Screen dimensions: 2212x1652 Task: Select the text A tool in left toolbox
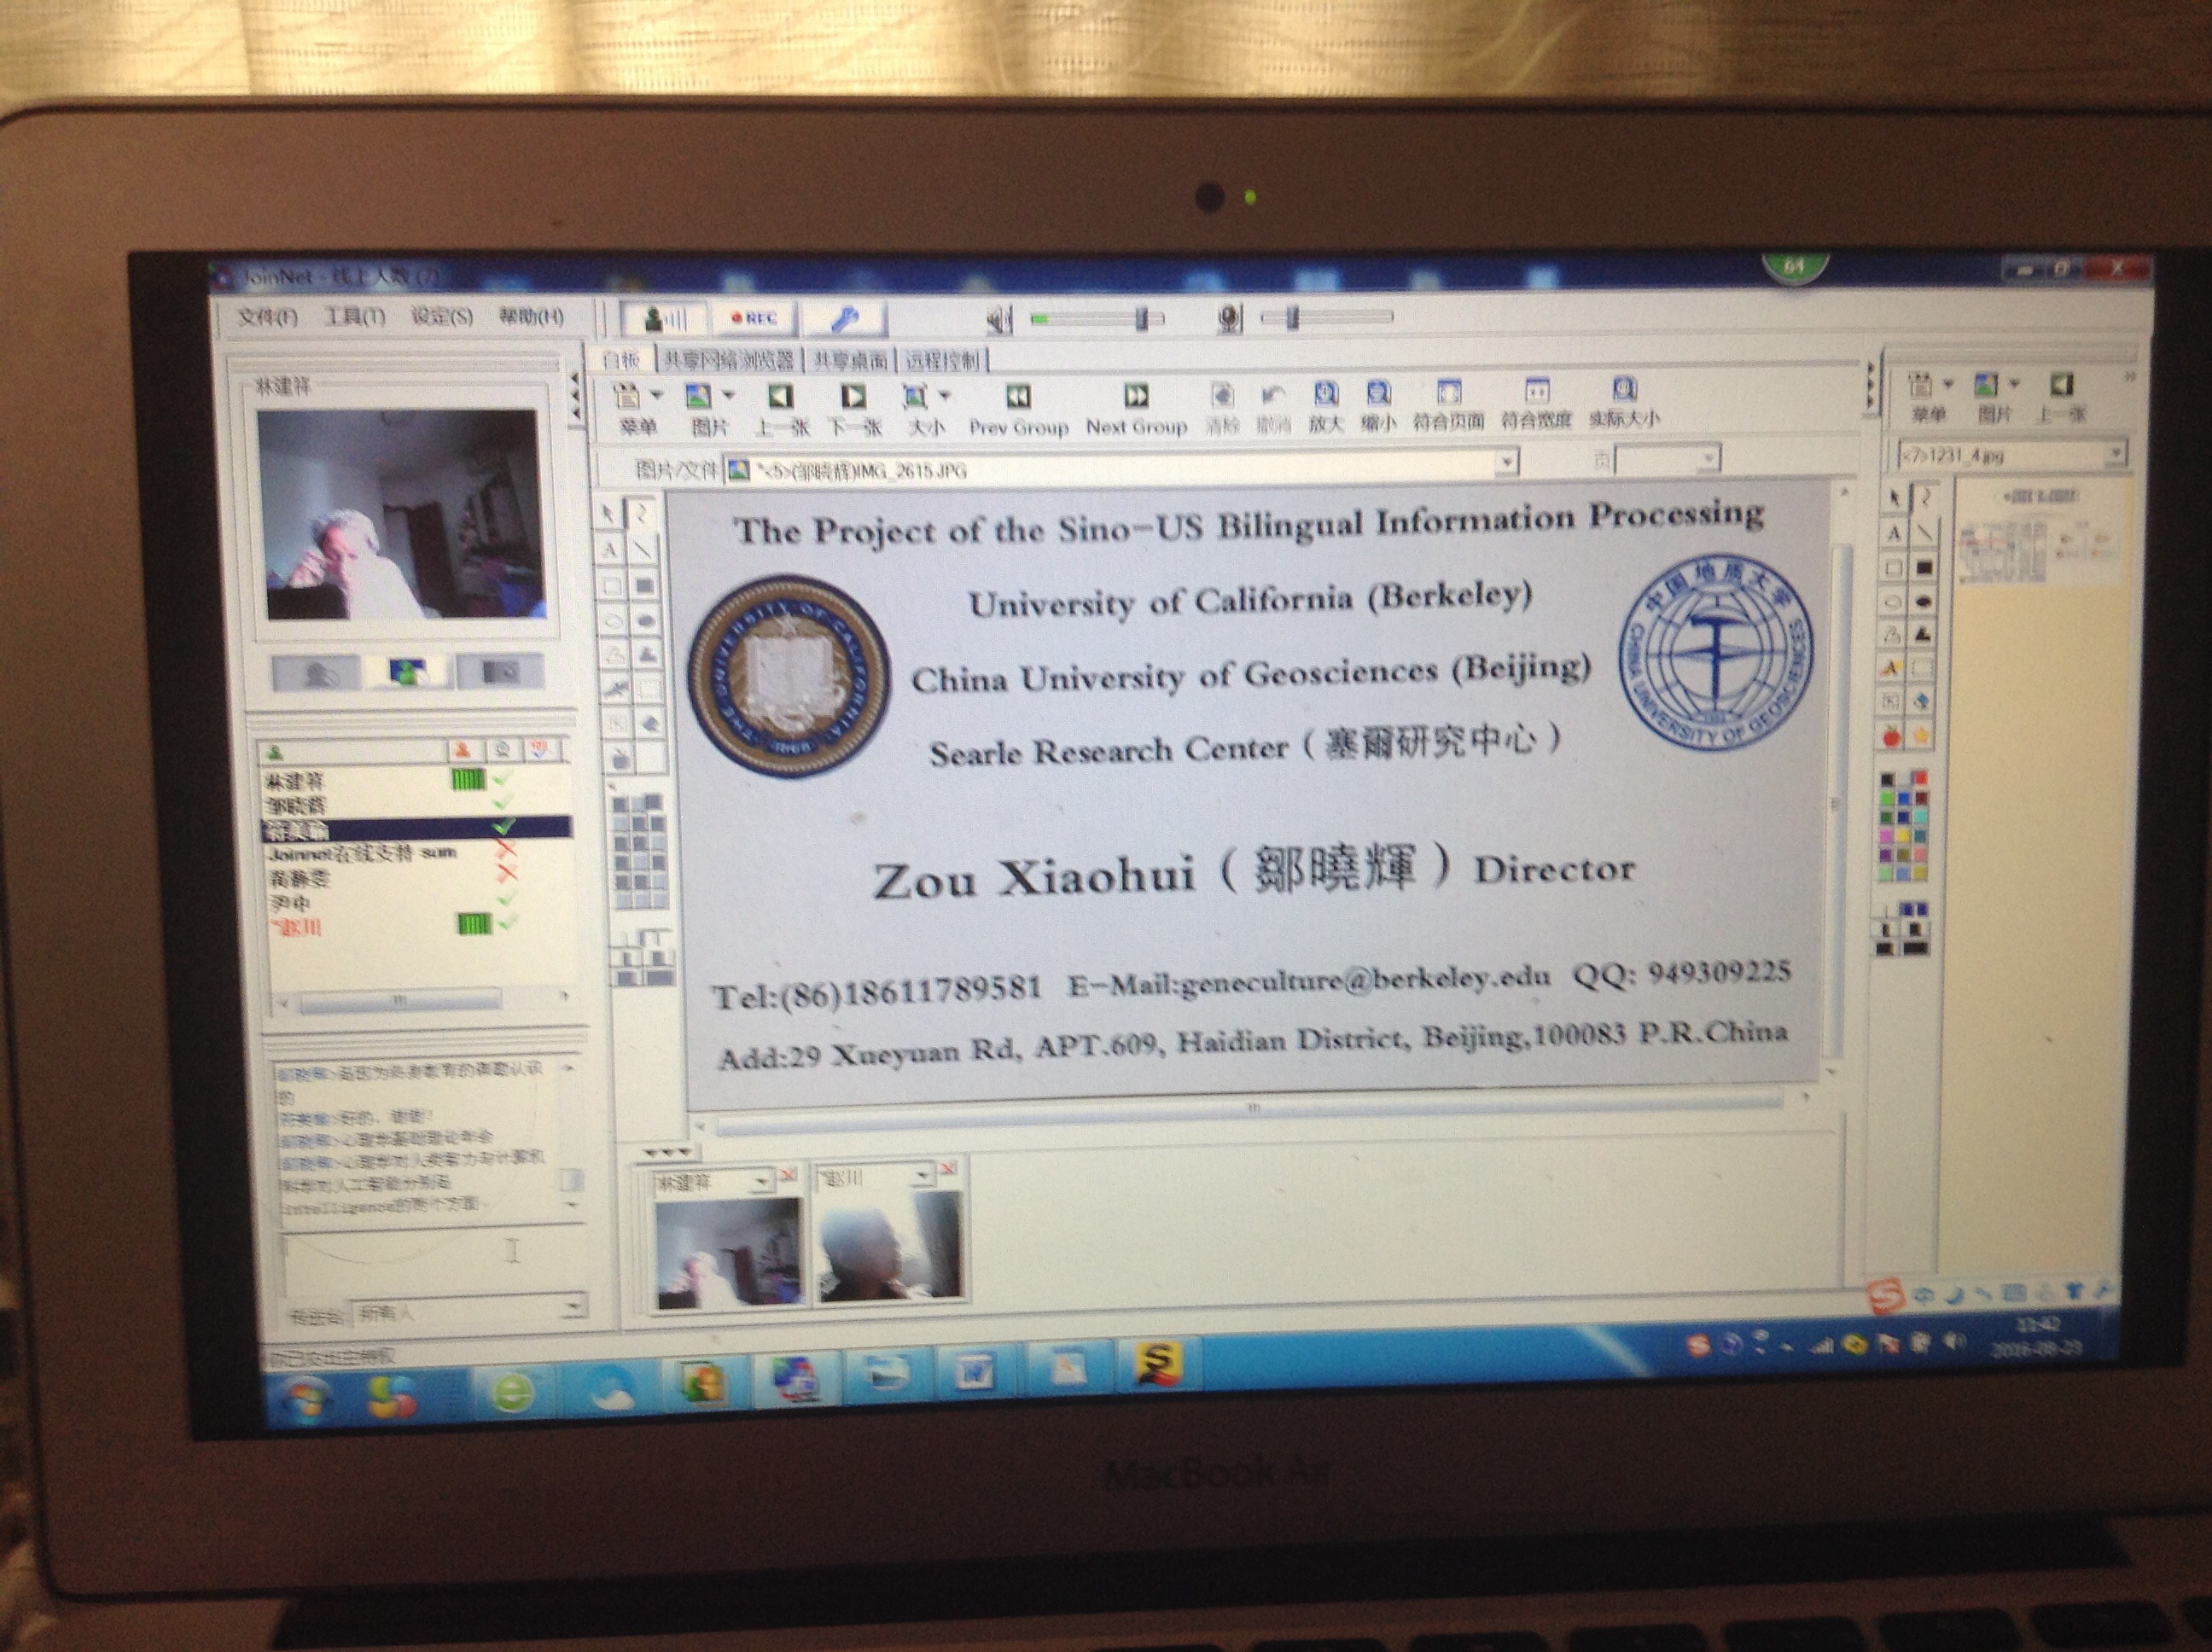coord(609,550)
